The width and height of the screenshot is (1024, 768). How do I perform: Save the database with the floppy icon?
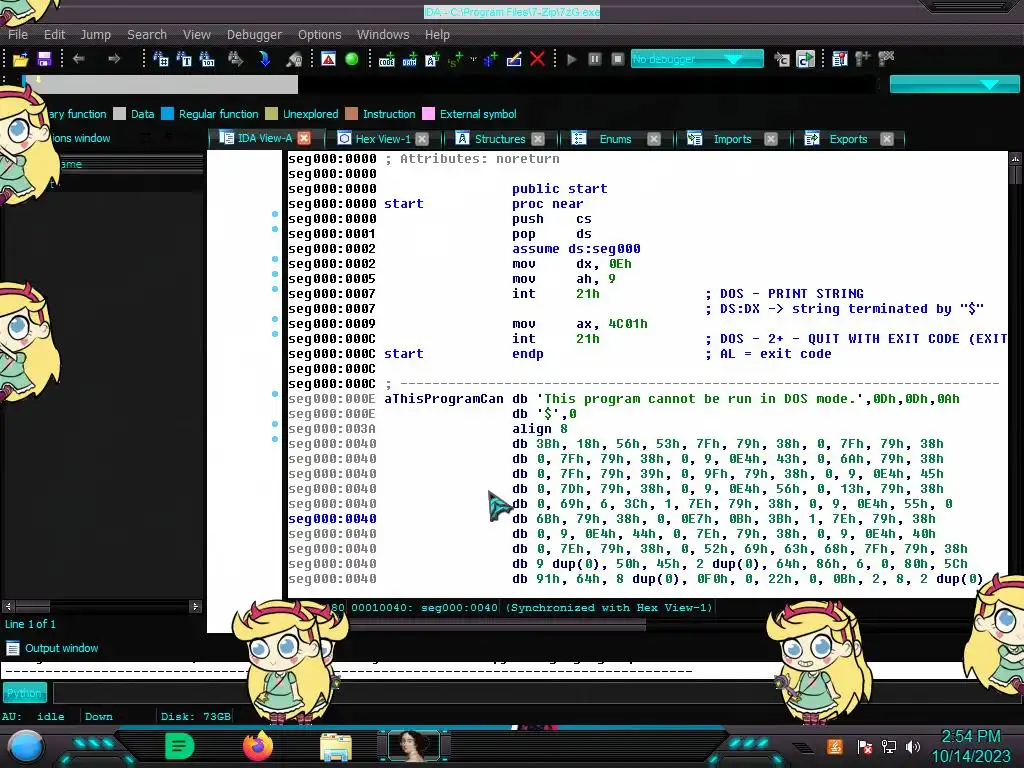click(44, 59)
